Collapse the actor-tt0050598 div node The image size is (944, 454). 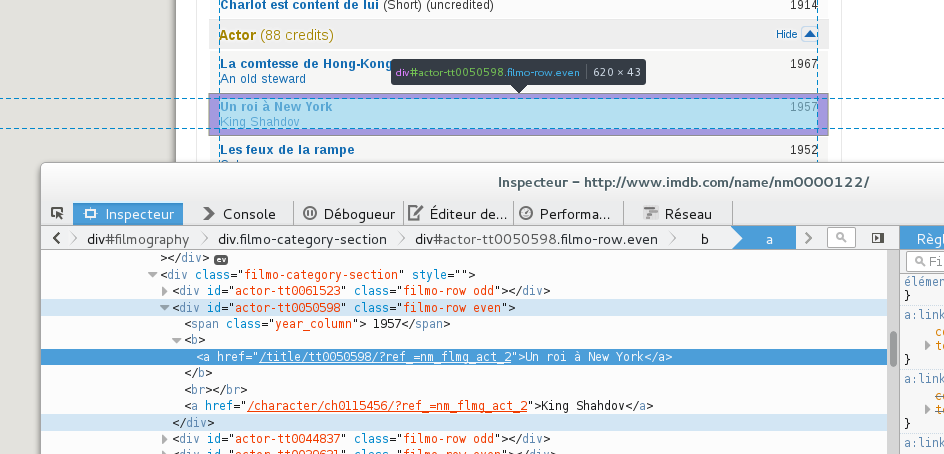[164, 308]
